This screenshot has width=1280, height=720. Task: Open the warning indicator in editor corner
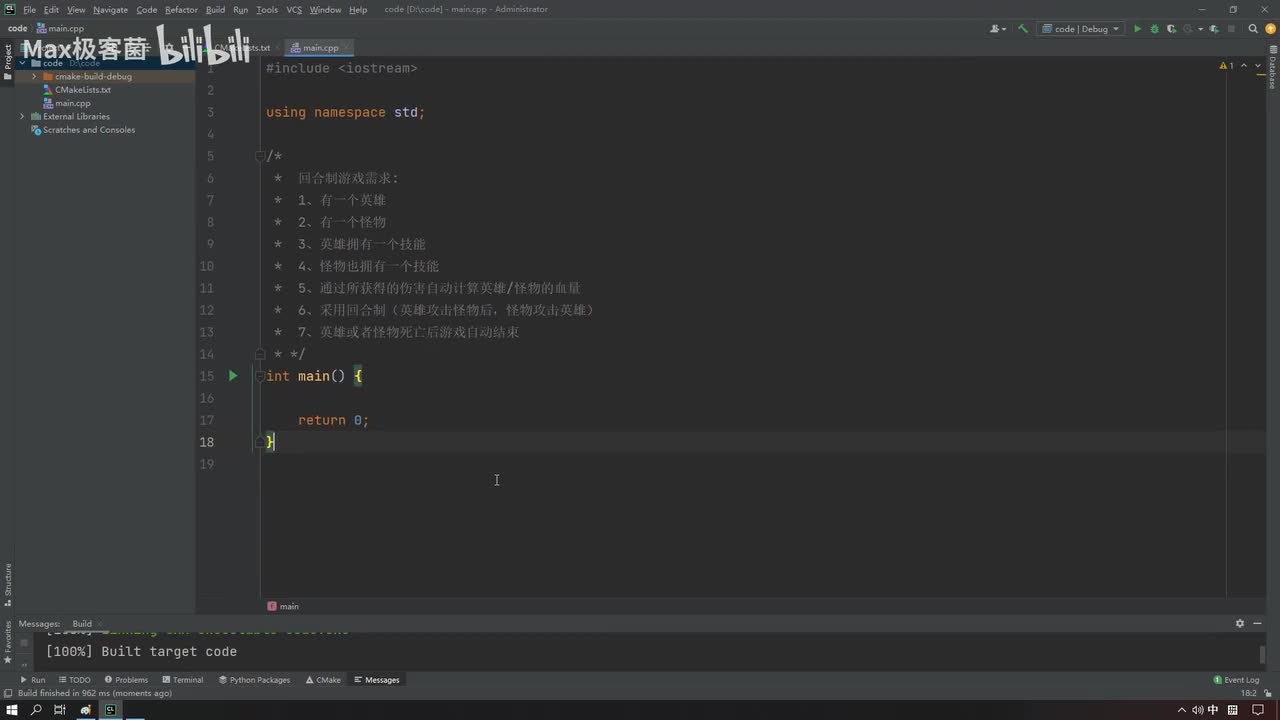[1227, 66]
